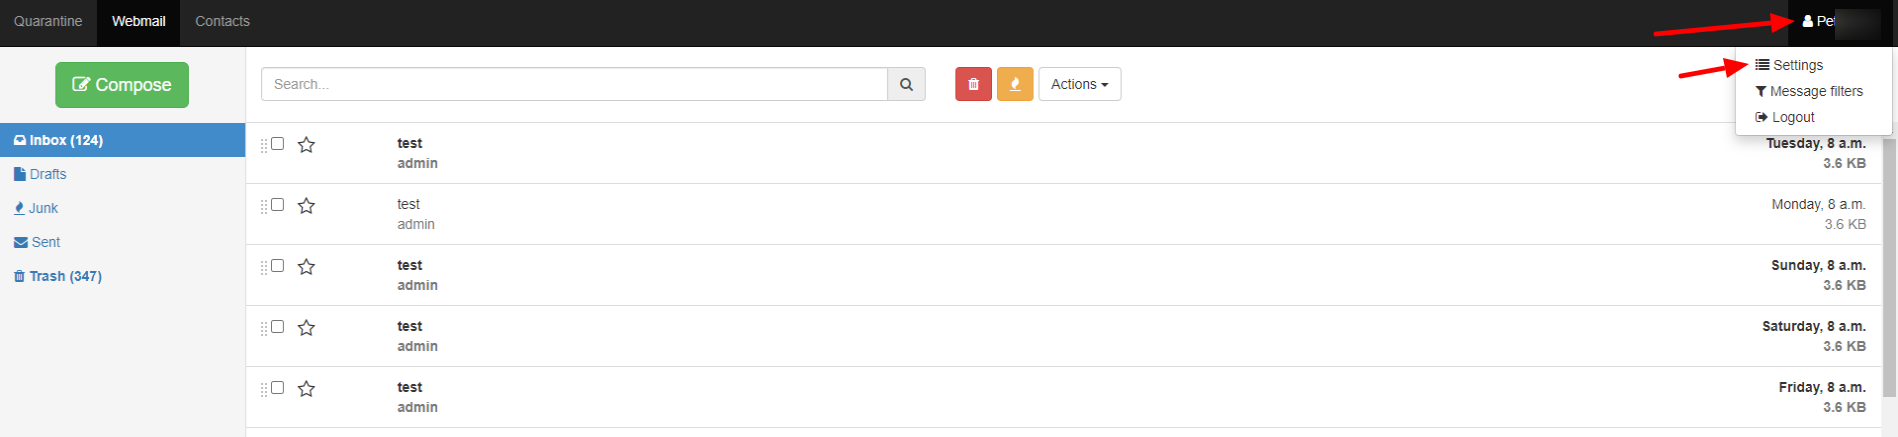Open the Trash (347) folder
1898x437 pixels.
tap(58, 276)
